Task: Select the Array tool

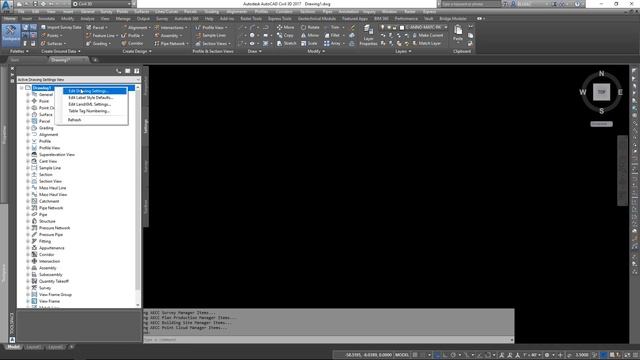Action: 332,43
